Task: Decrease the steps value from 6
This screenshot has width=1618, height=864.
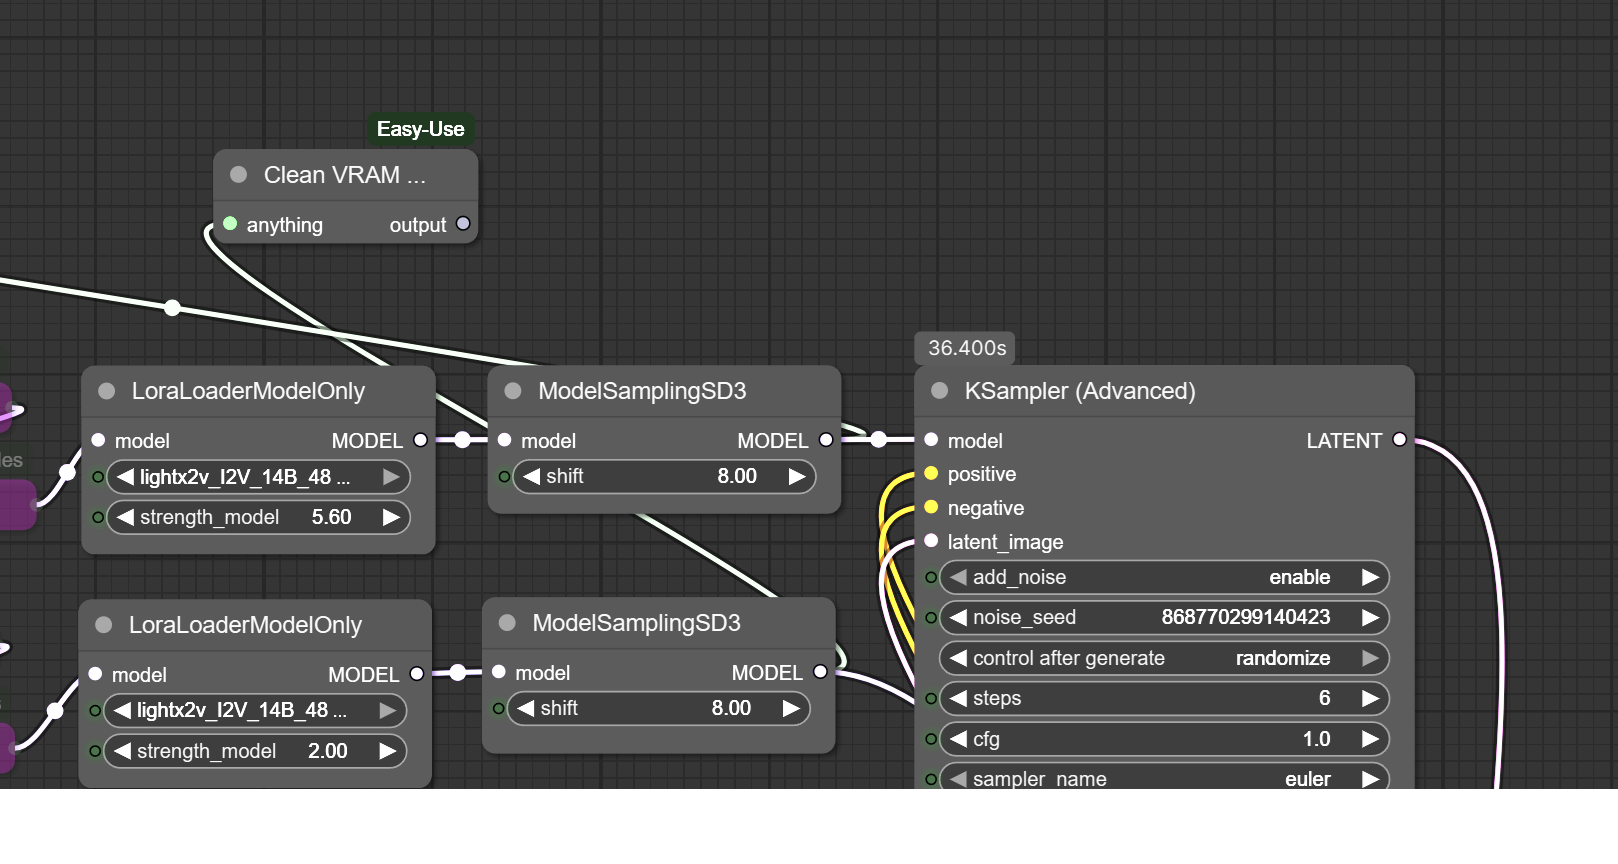Action: tap(958, 698)
